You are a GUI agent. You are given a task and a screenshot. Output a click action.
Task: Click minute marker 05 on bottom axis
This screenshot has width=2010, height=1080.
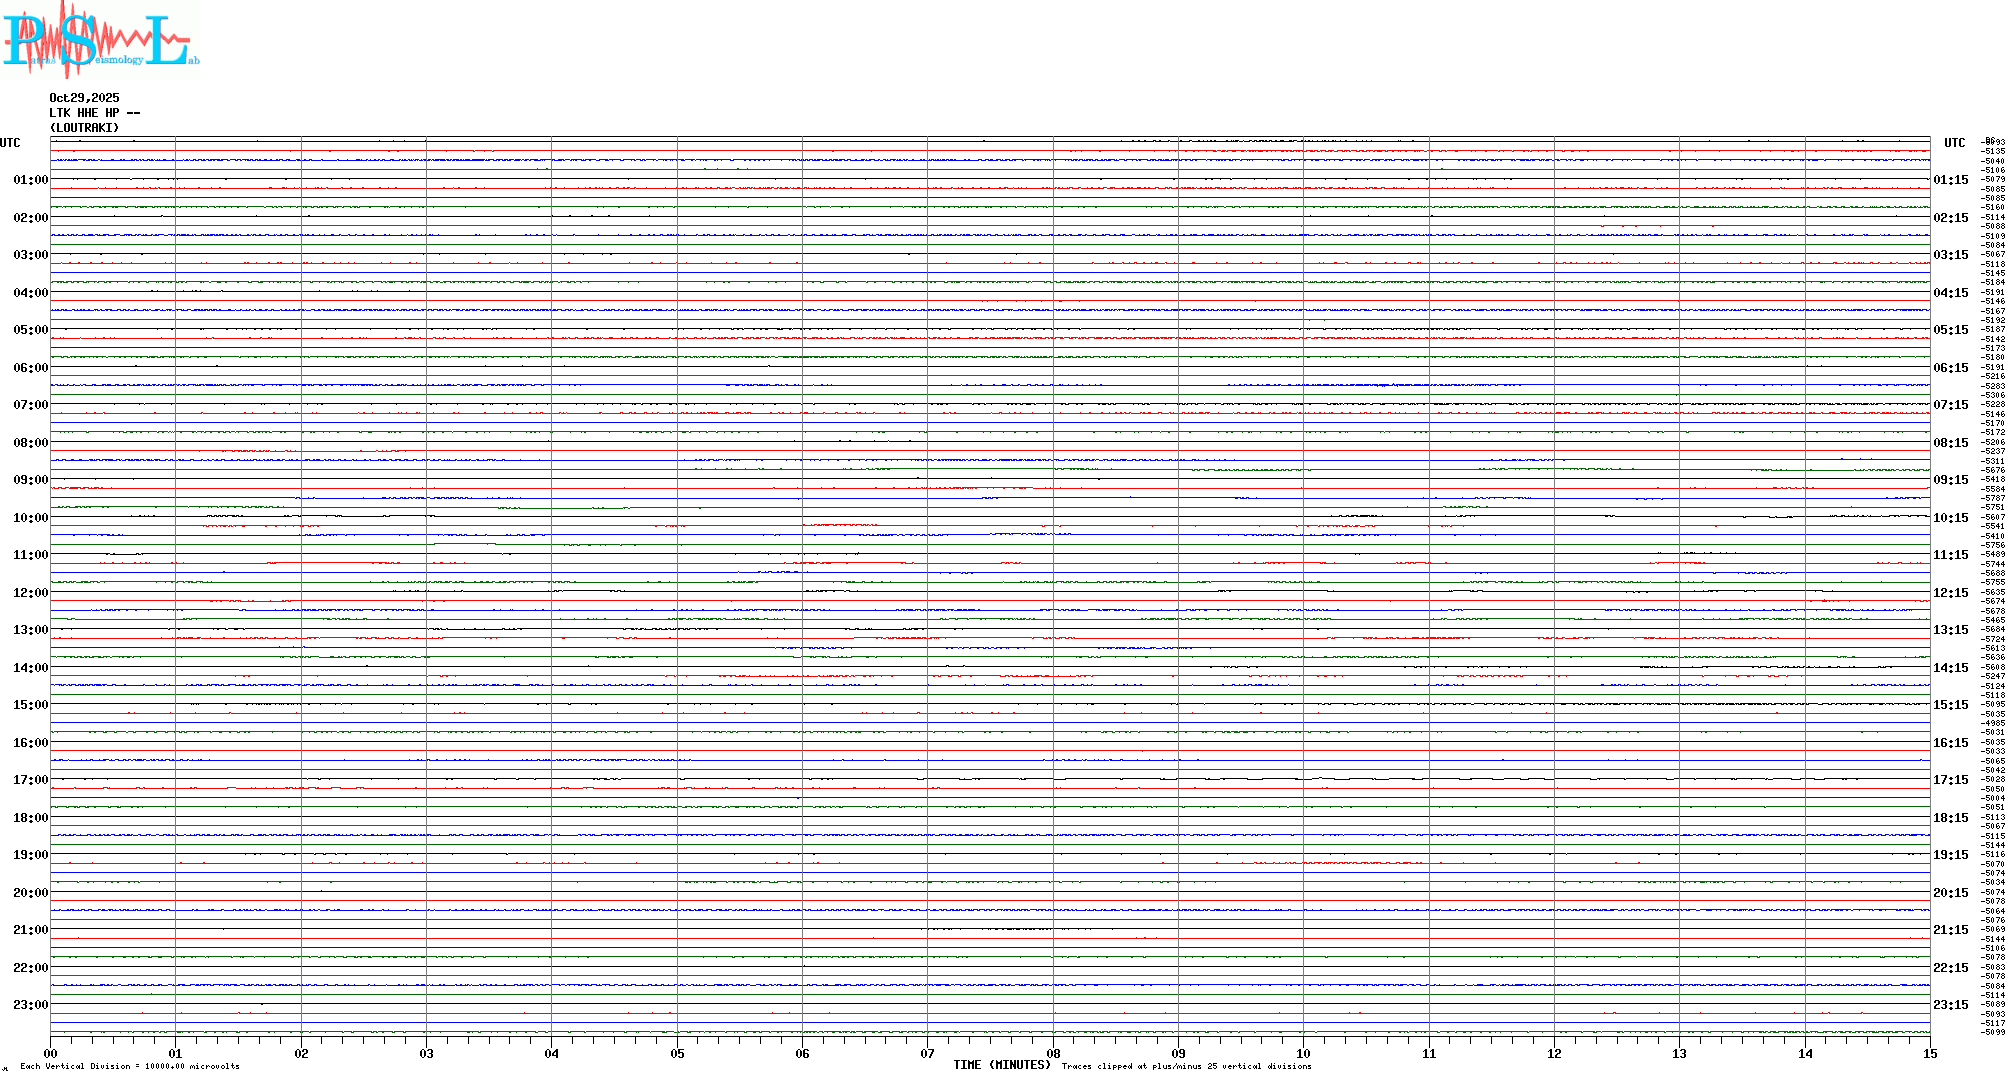point(677,1054)
